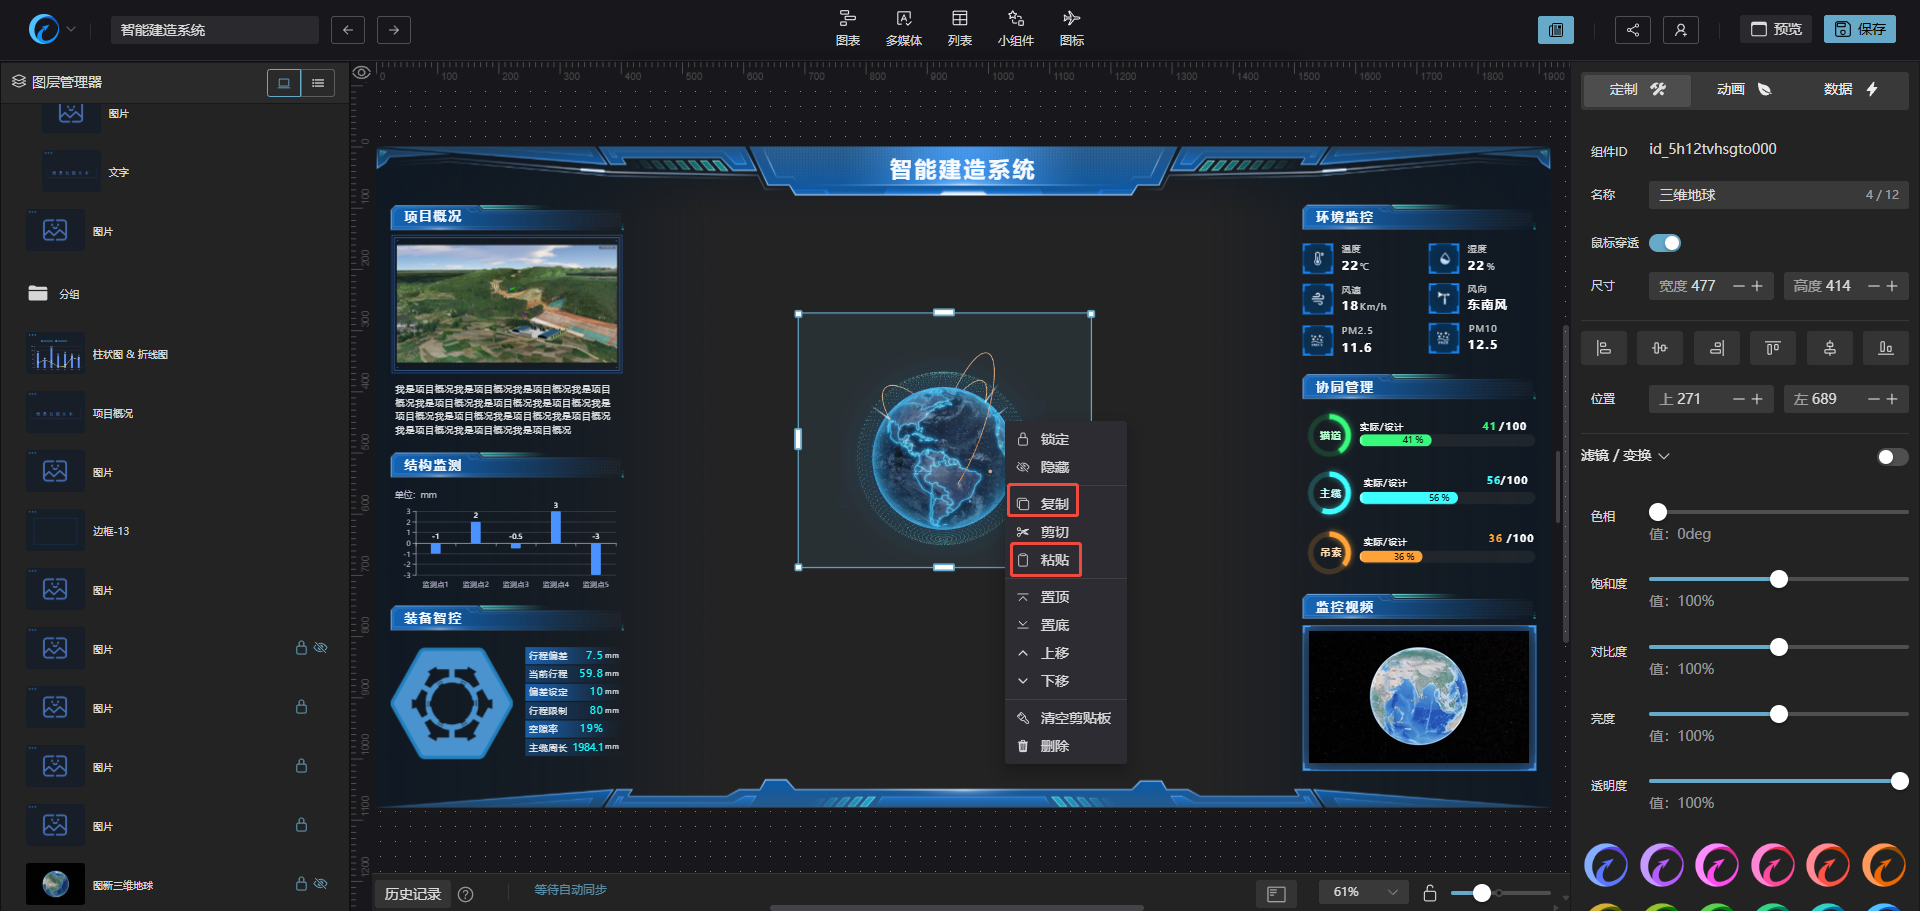
Task: Click the 饱和度 slider handle
Action: tap(1778, 579)
